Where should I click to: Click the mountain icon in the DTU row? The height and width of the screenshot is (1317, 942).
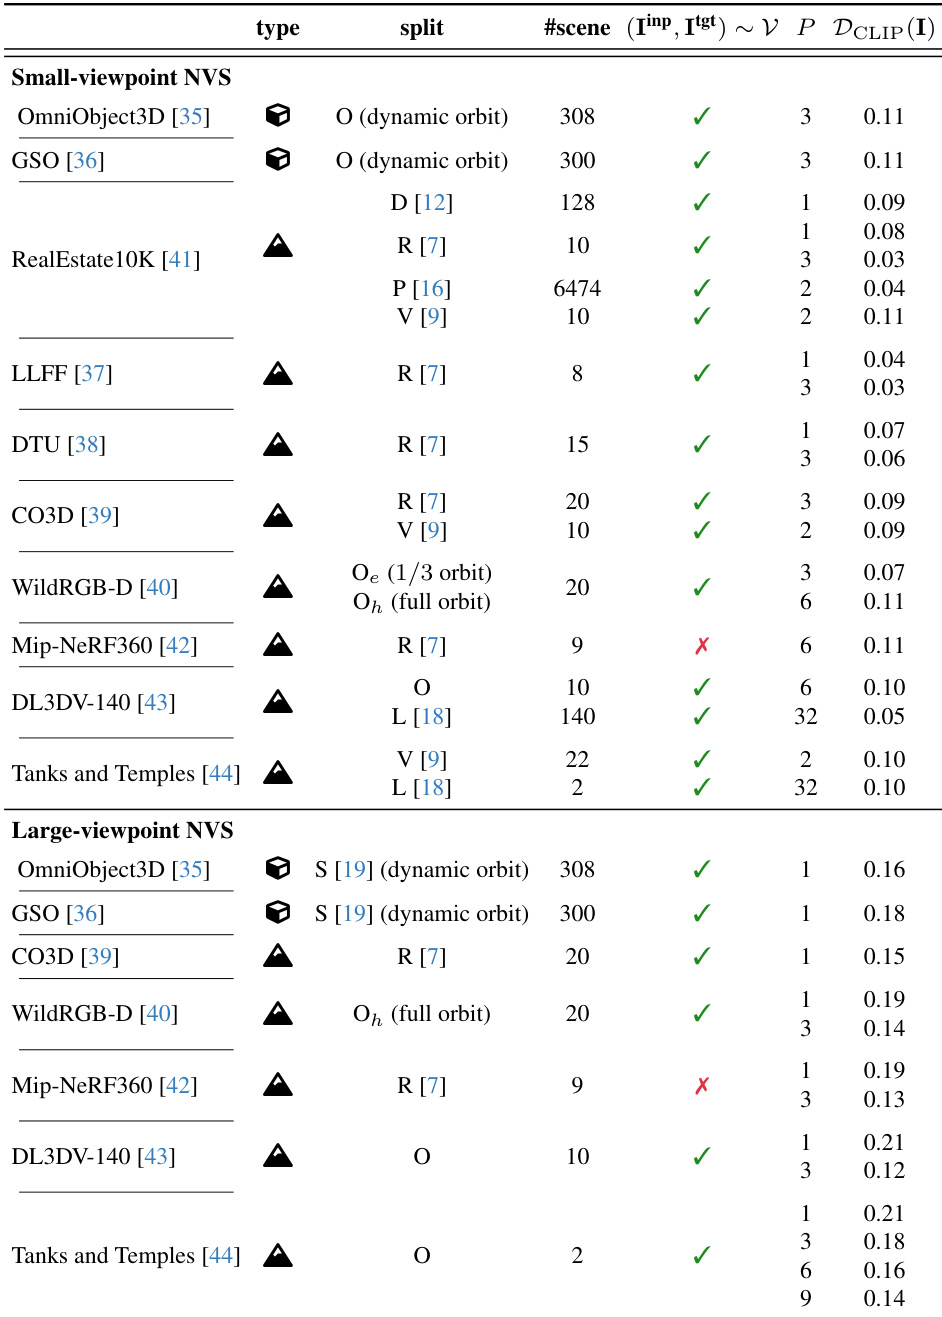coord(278,445)
